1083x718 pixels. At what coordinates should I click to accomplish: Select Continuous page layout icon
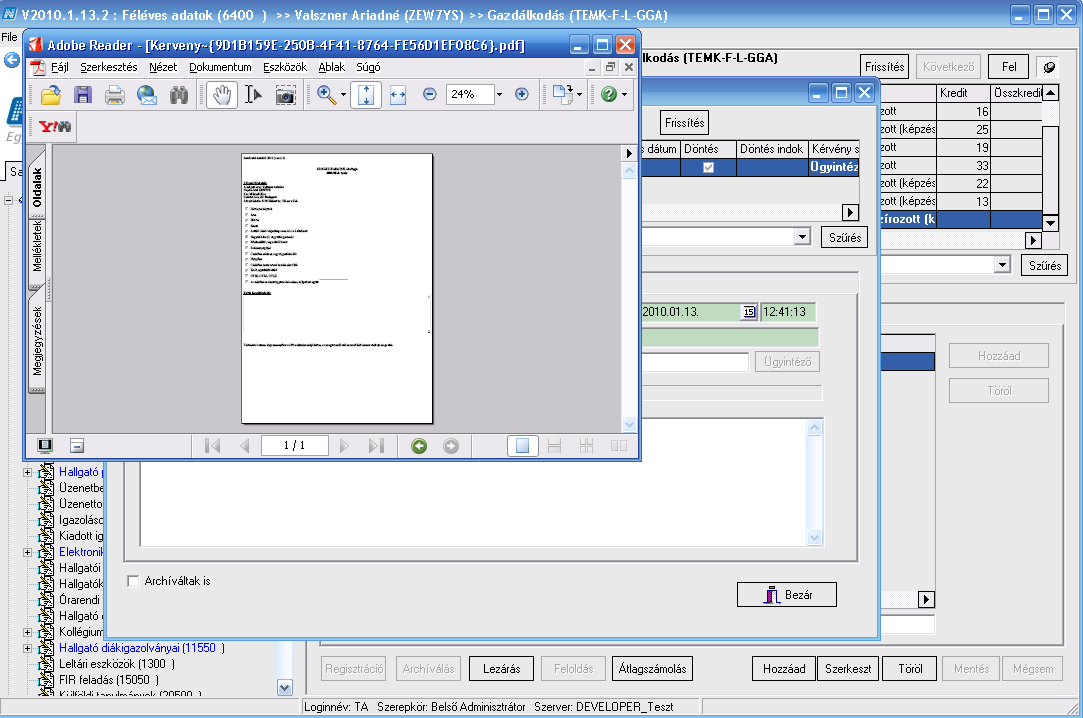tap(555, 446)
